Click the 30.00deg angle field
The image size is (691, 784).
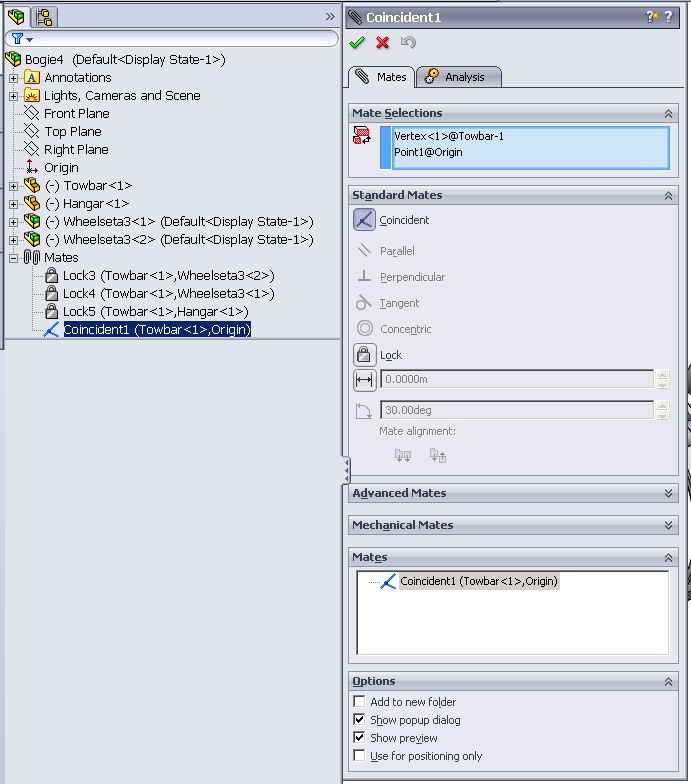click(x=516, y=410)
